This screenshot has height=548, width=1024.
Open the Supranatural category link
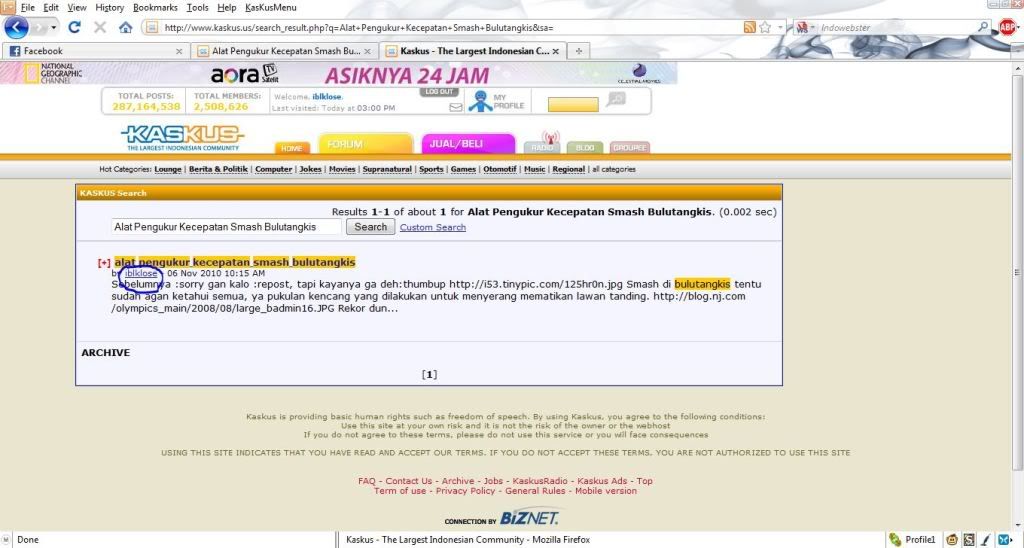click(387, 169)
